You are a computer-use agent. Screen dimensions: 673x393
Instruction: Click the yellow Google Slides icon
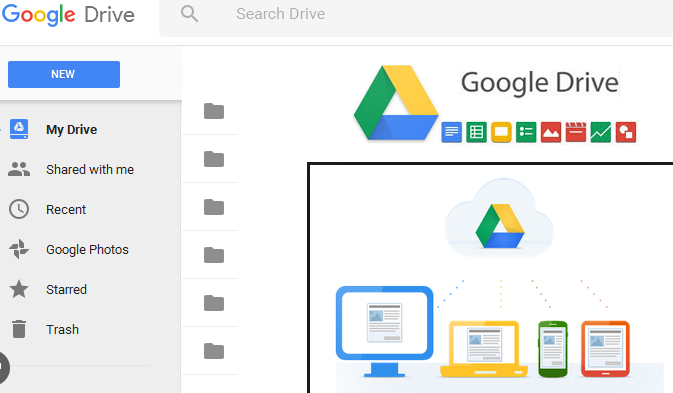pyautogui.click(x=501, y=132)
